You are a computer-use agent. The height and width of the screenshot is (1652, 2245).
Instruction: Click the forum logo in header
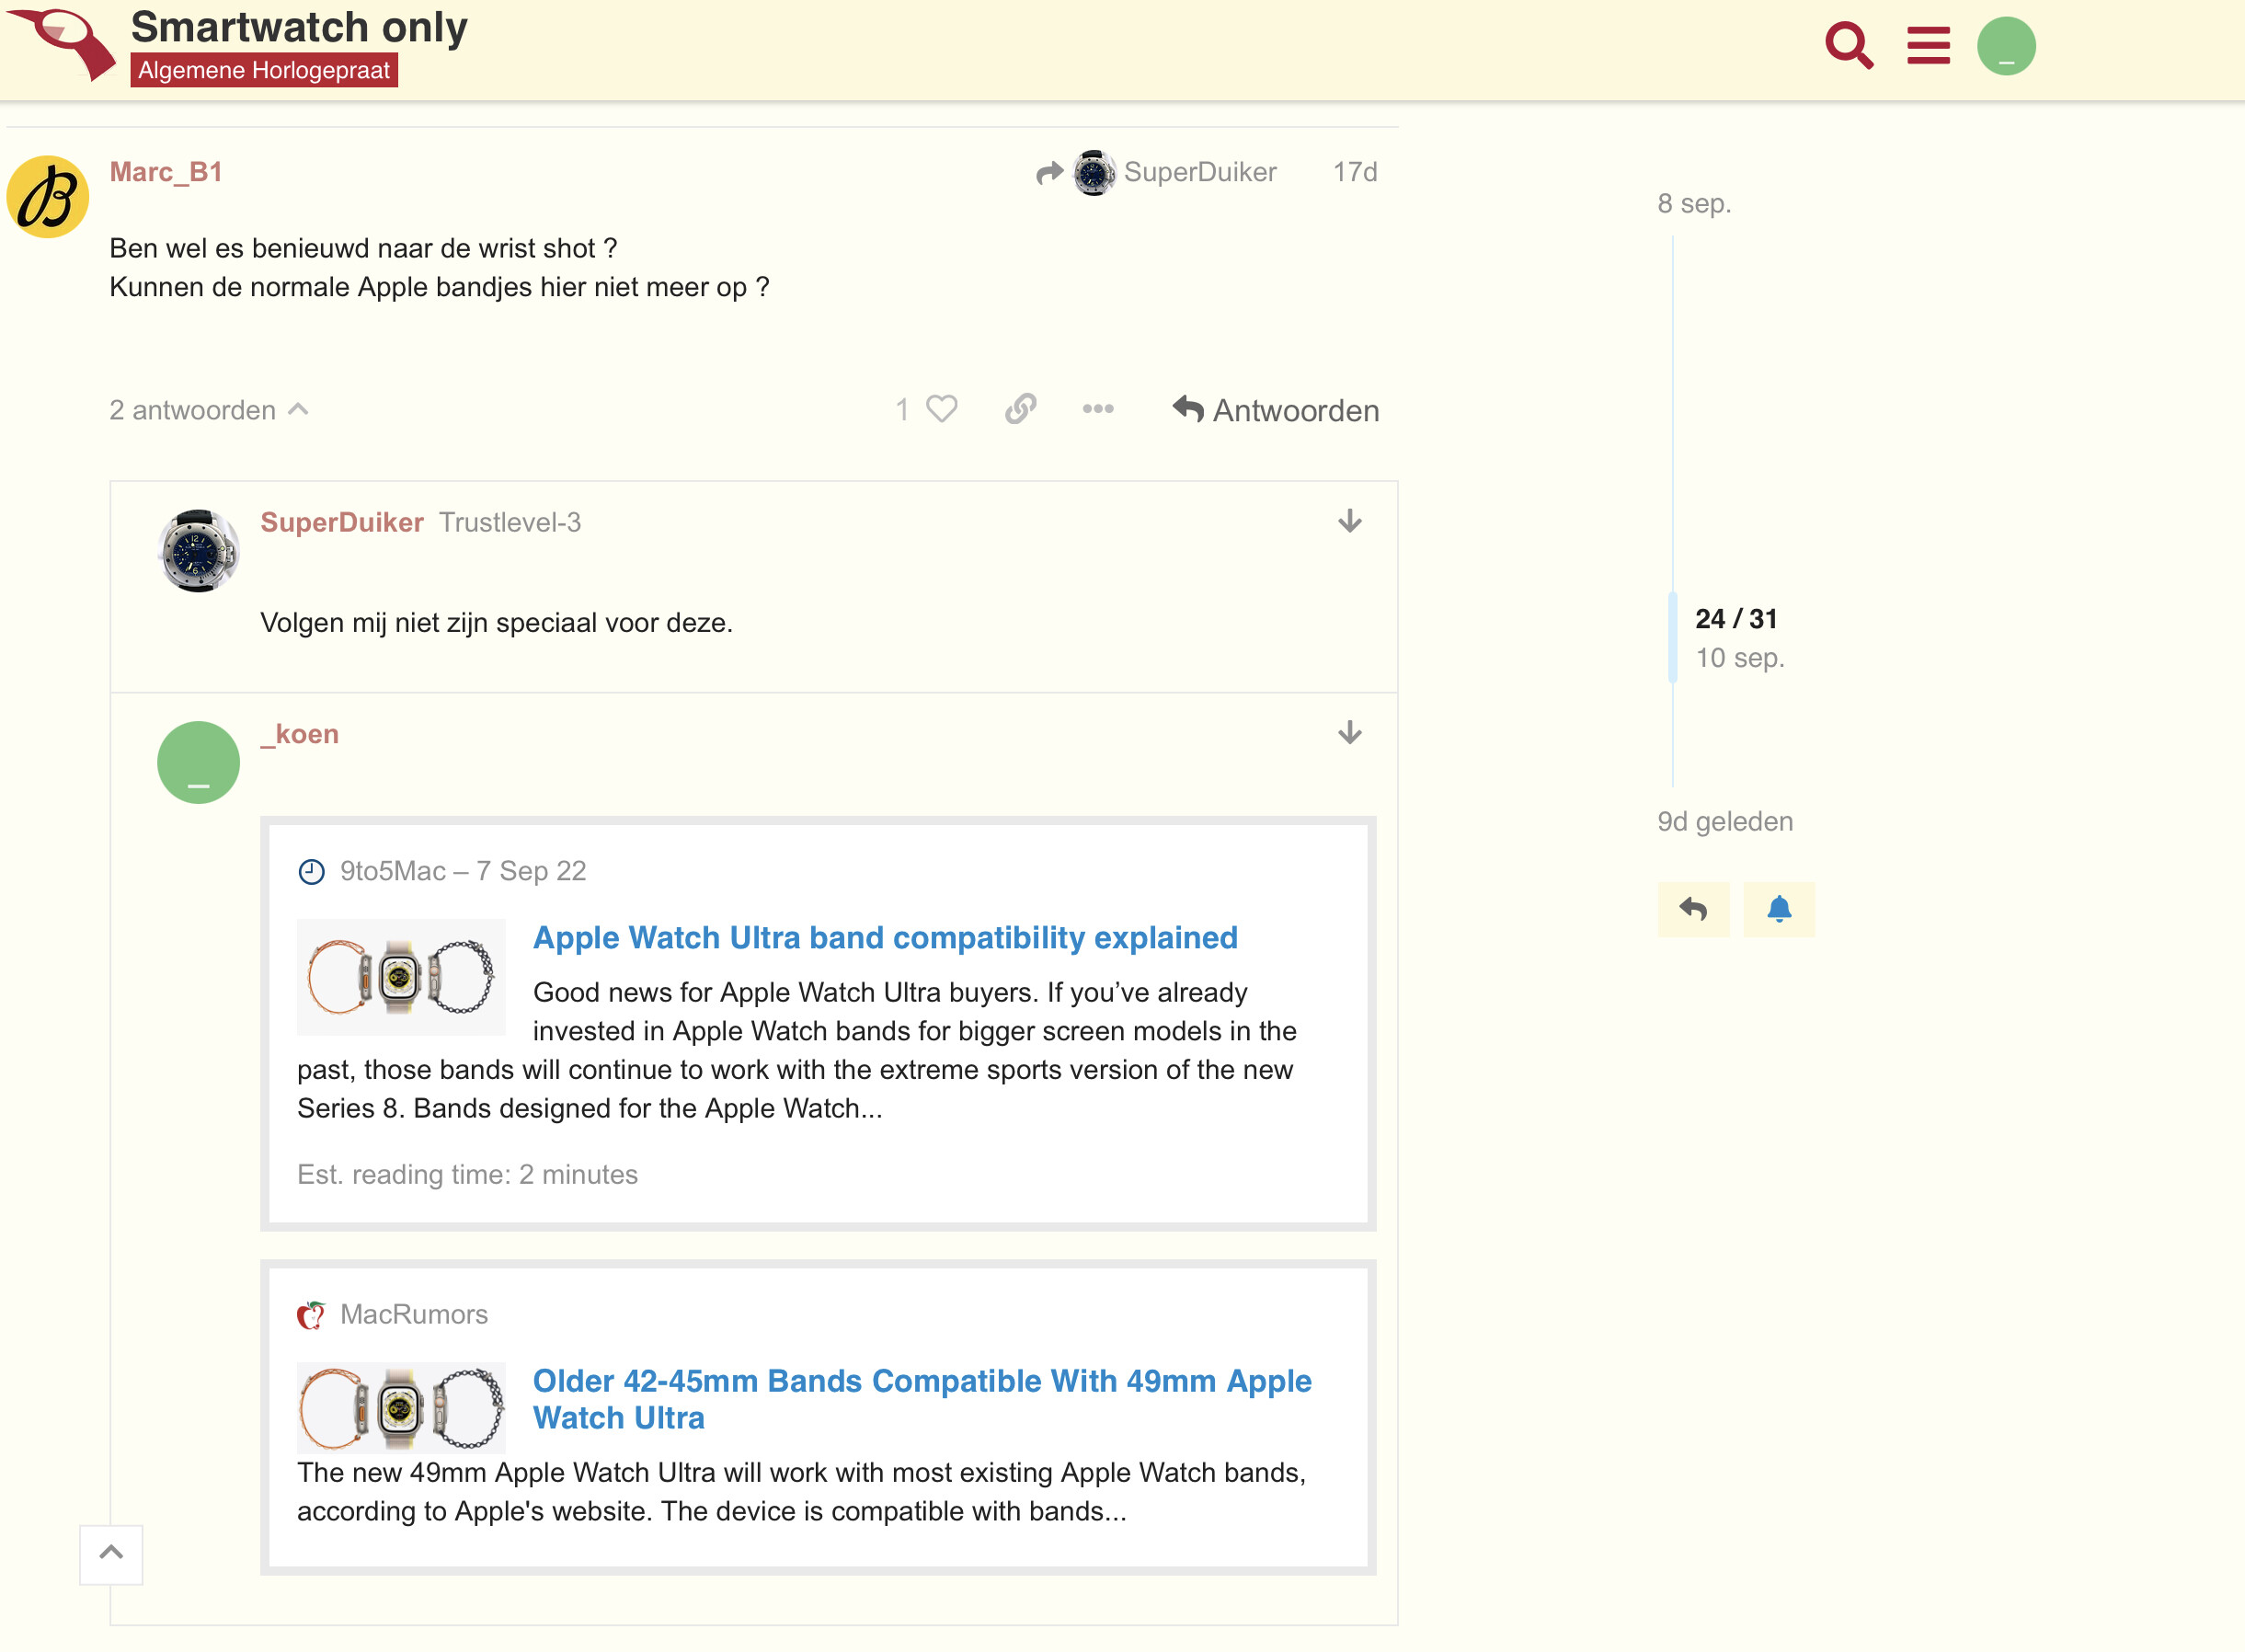point(62,44)
